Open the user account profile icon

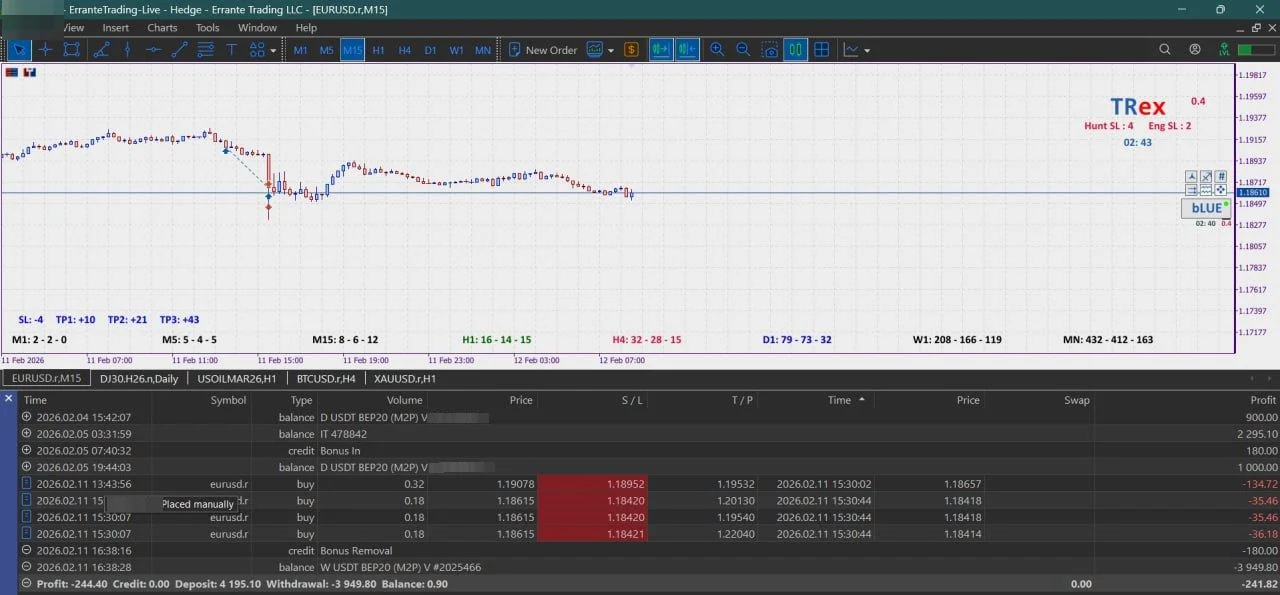[1195, 50]
